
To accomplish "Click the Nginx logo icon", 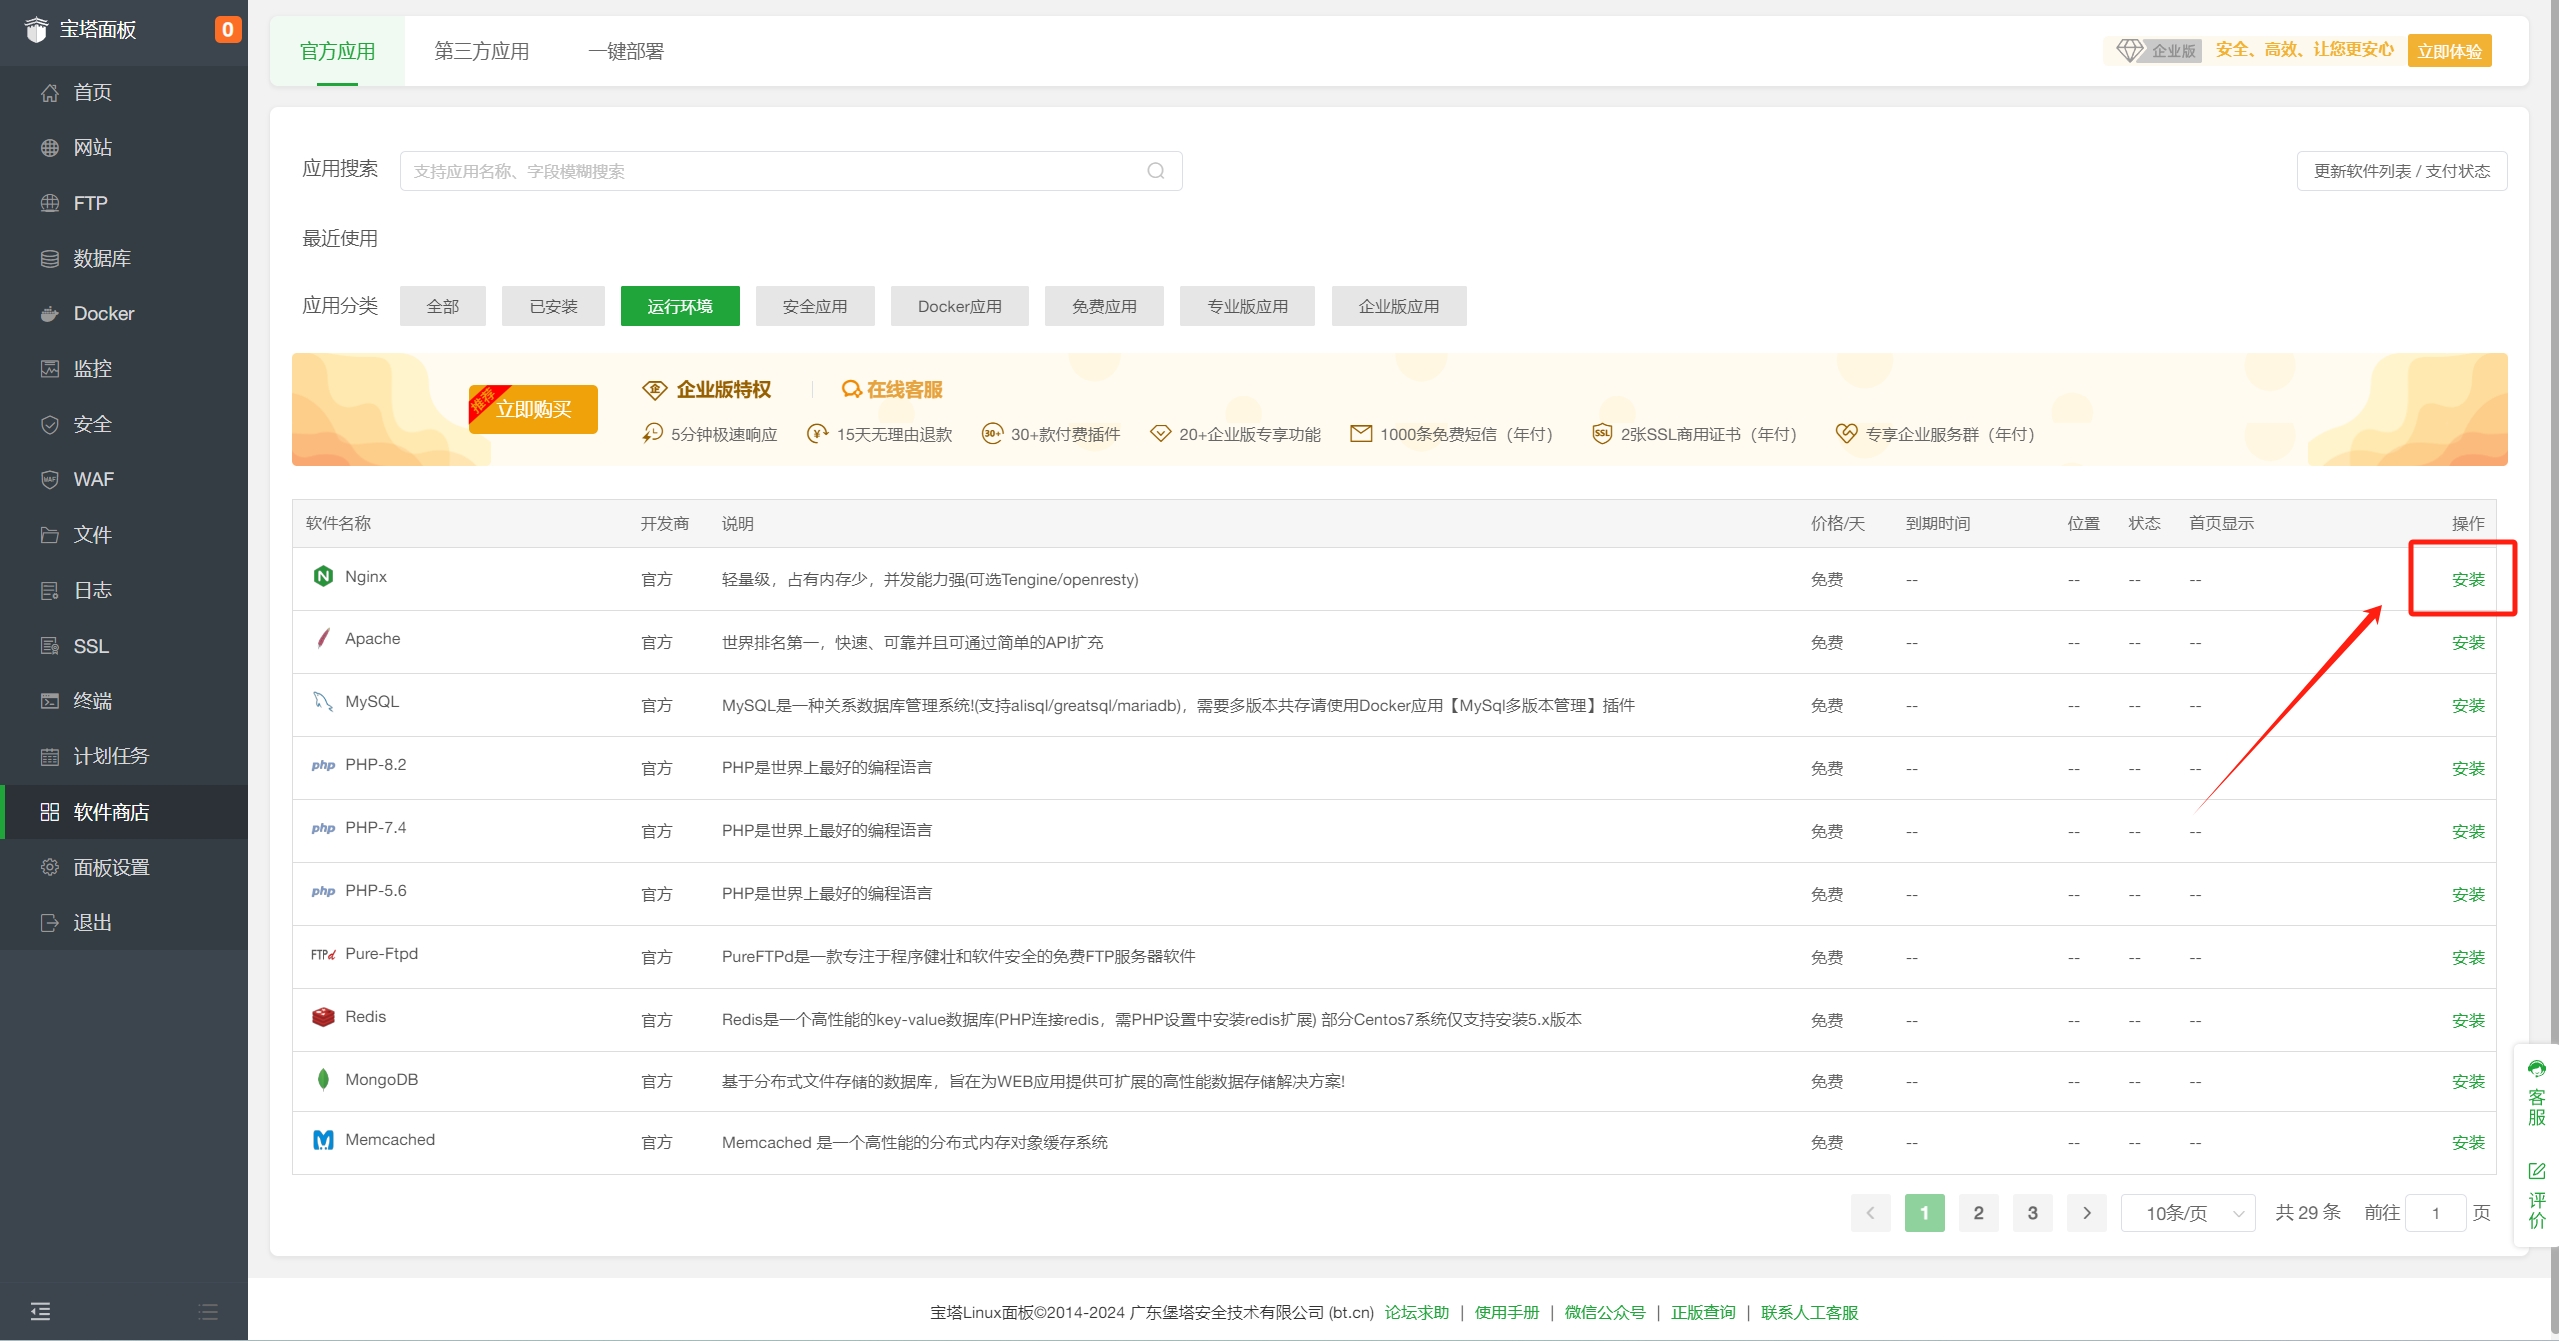I will 323,576.
